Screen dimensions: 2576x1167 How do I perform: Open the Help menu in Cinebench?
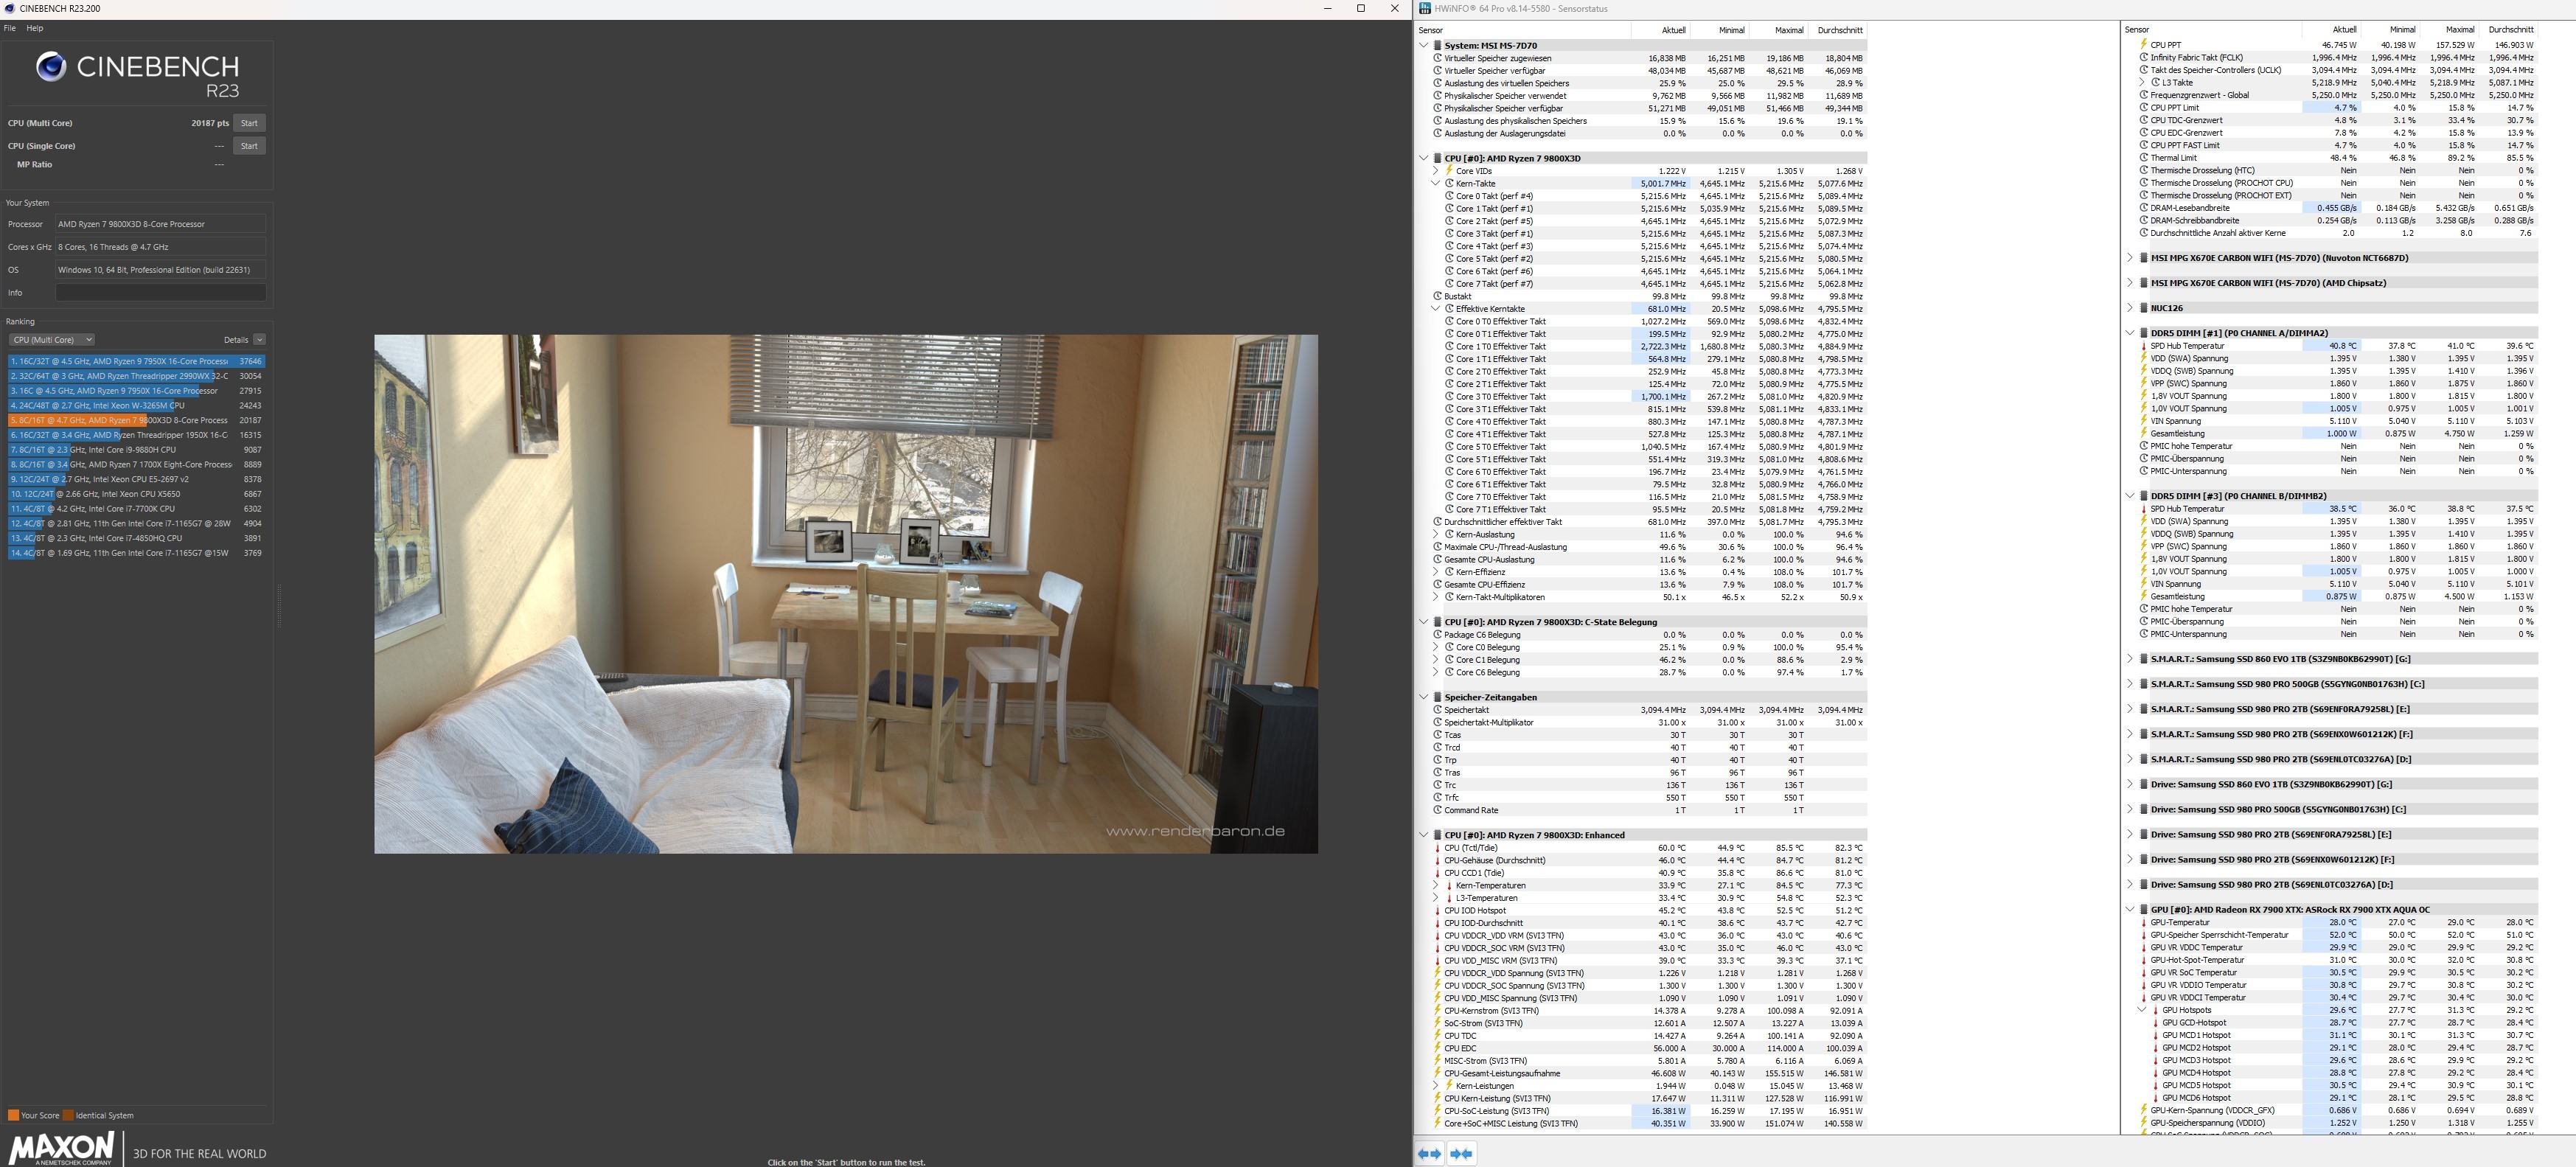[35, 28]
